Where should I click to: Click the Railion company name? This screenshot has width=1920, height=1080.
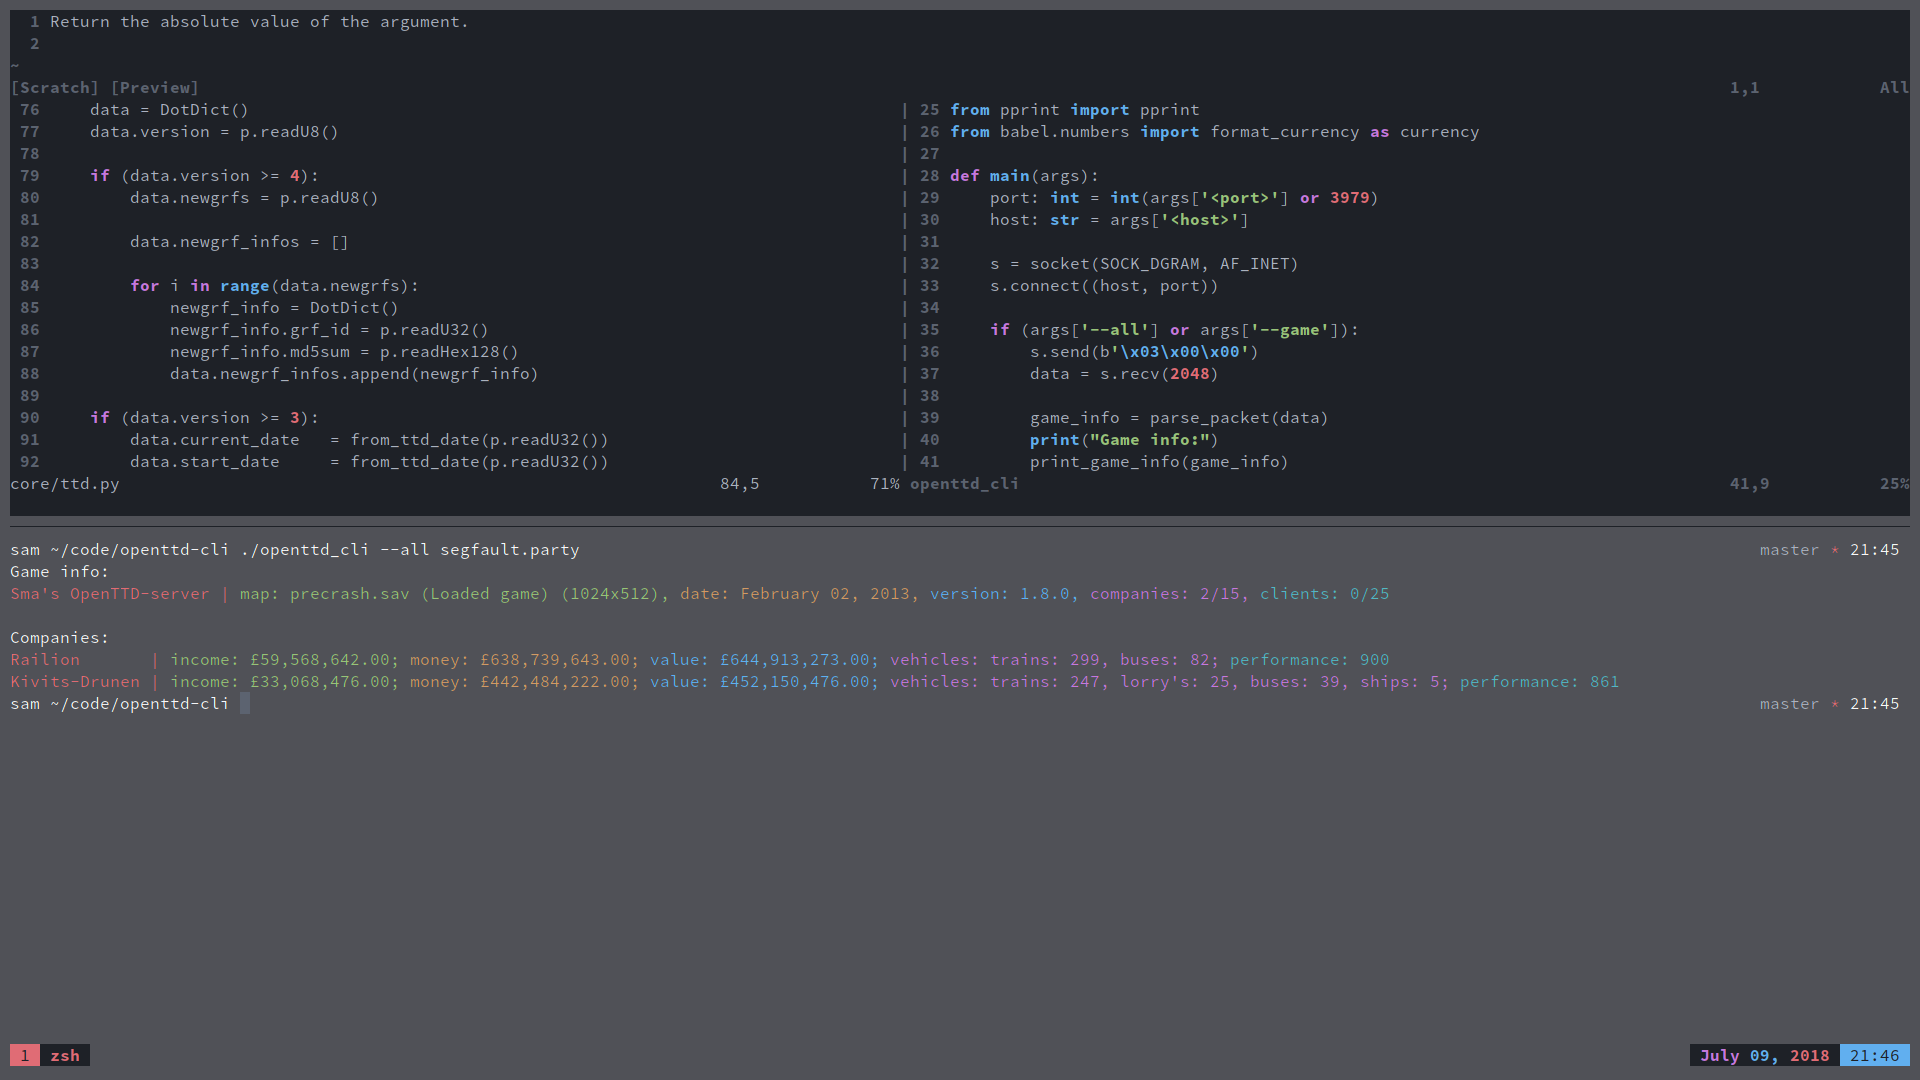click(x=45, y=660)
